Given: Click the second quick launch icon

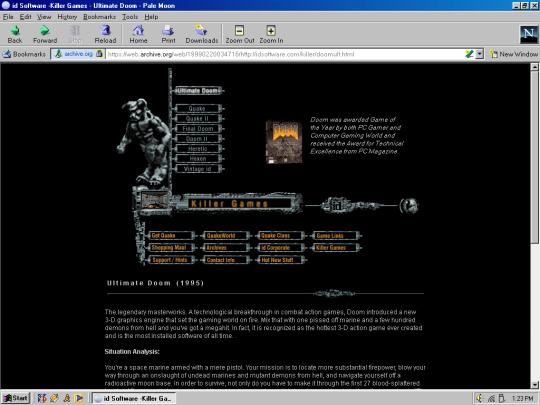Looking at the screenshot, I should tap(54, 398).
